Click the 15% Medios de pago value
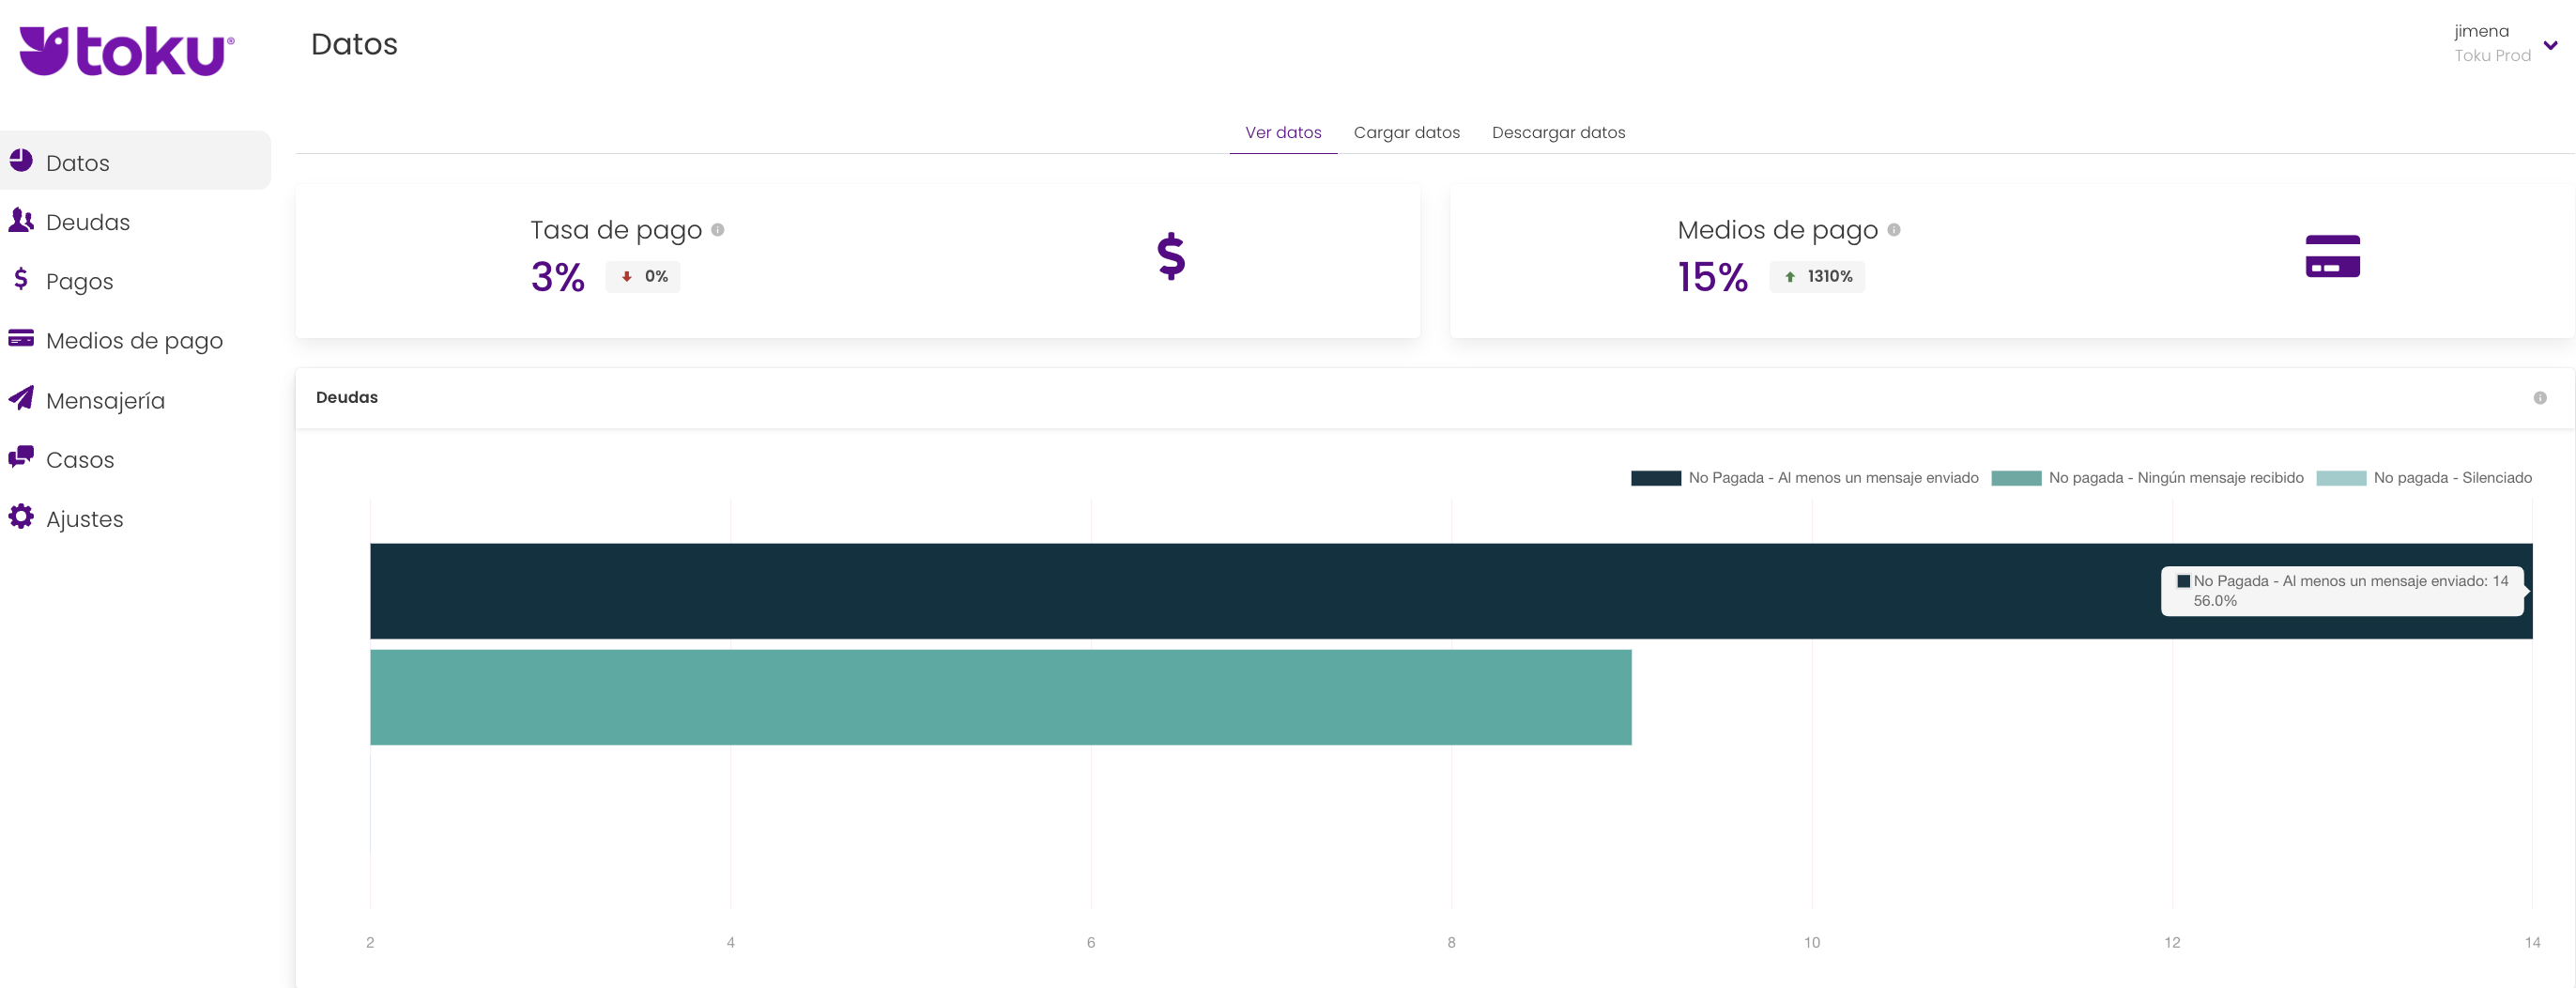 tap(1712, 277)
